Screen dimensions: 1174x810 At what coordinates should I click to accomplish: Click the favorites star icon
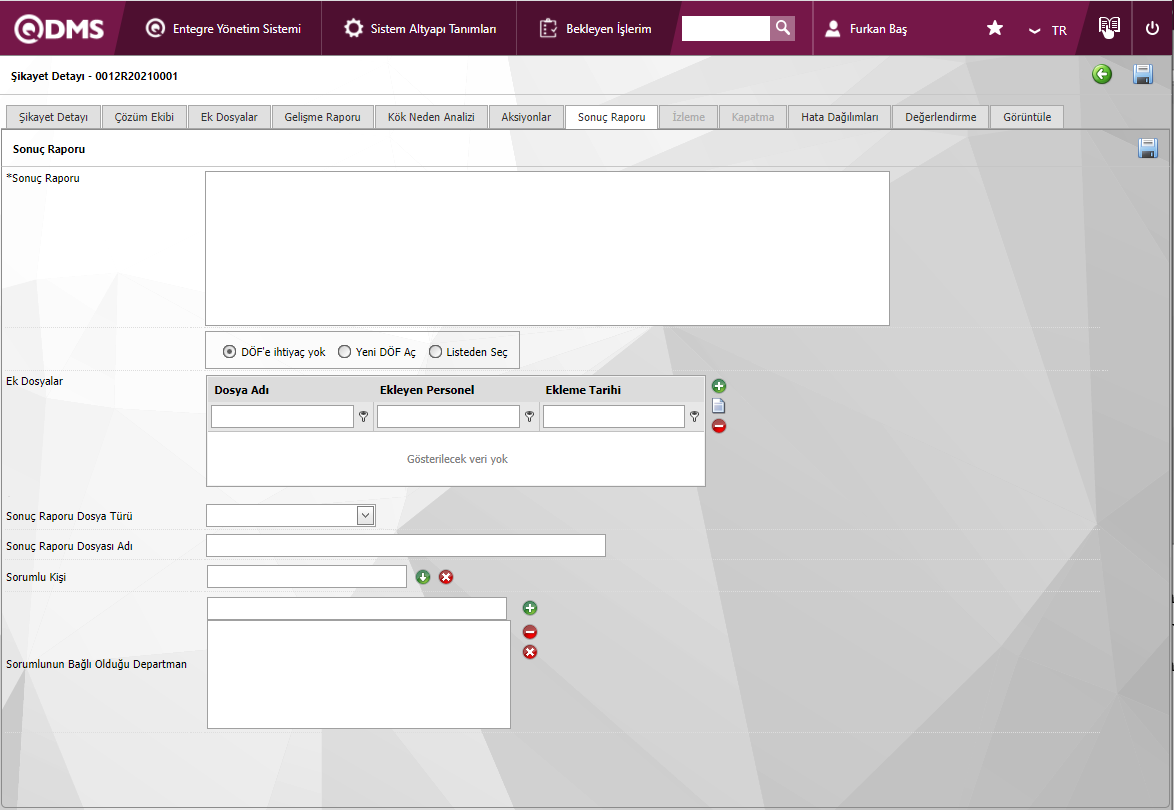coord(994,28)
